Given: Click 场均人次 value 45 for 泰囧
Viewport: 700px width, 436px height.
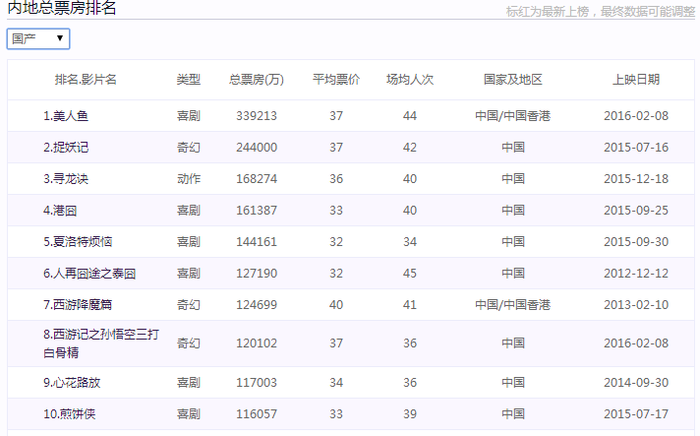Looking at the screenshot, I should [410, 274].
